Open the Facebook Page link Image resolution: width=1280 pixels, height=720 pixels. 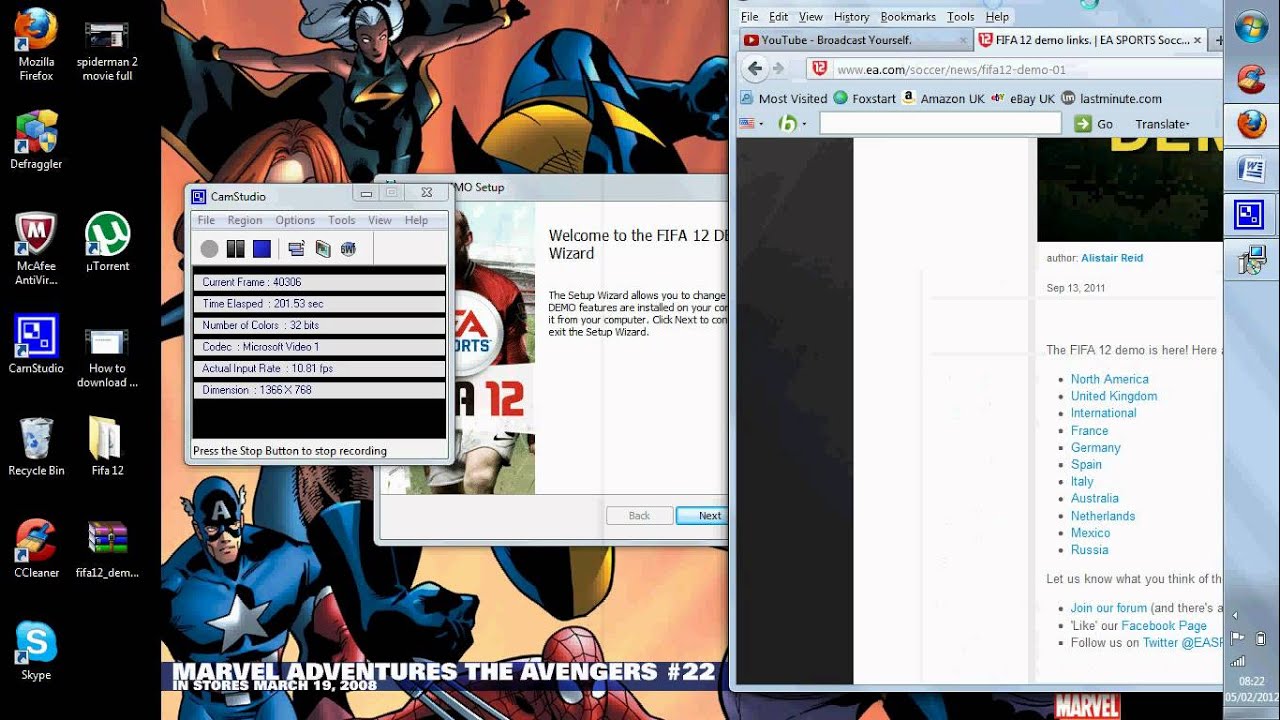coord(1164,625)
